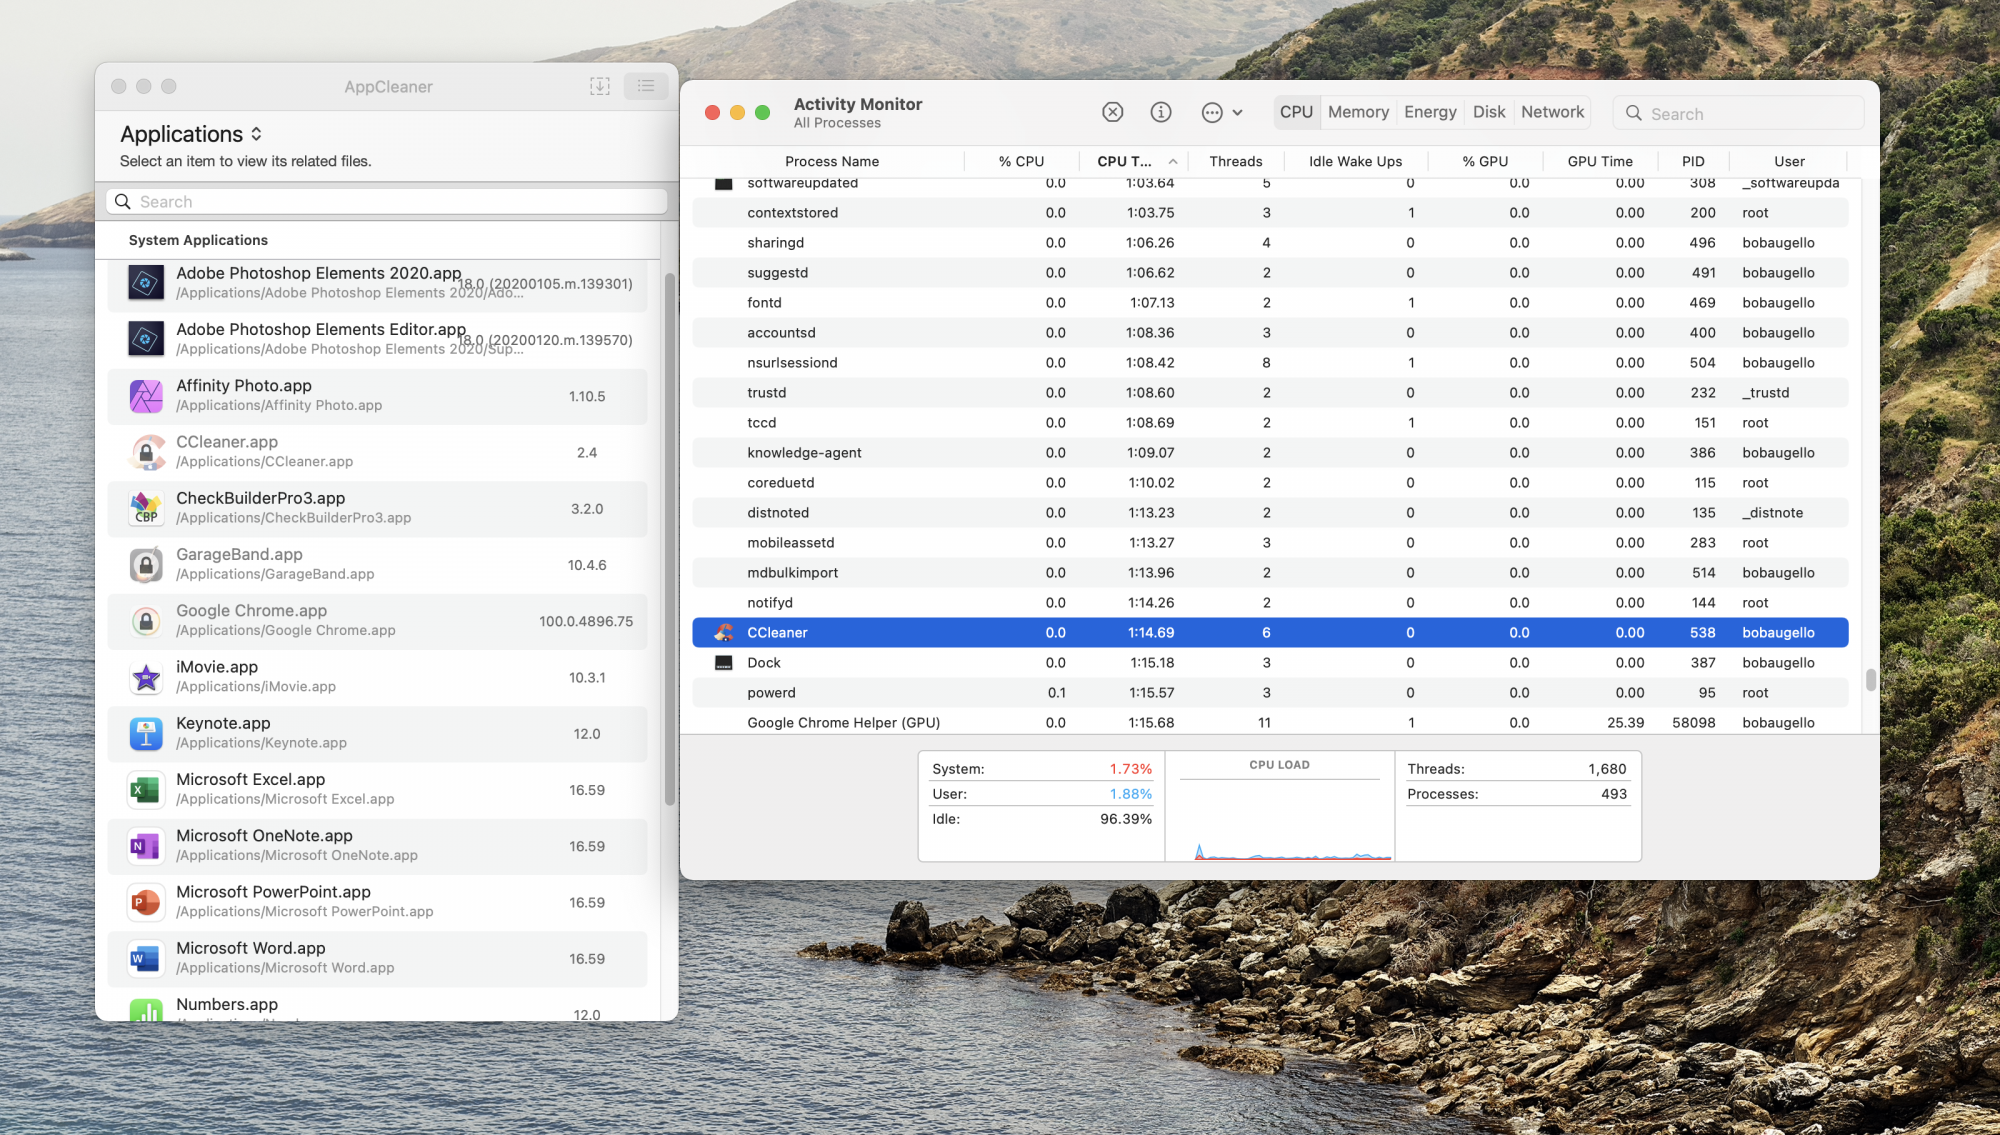Click the mobileassetd process row
Image resolution: width=2000 pixels, height=1135 pixels.
pyautogui.click(x=1270, y=543)
